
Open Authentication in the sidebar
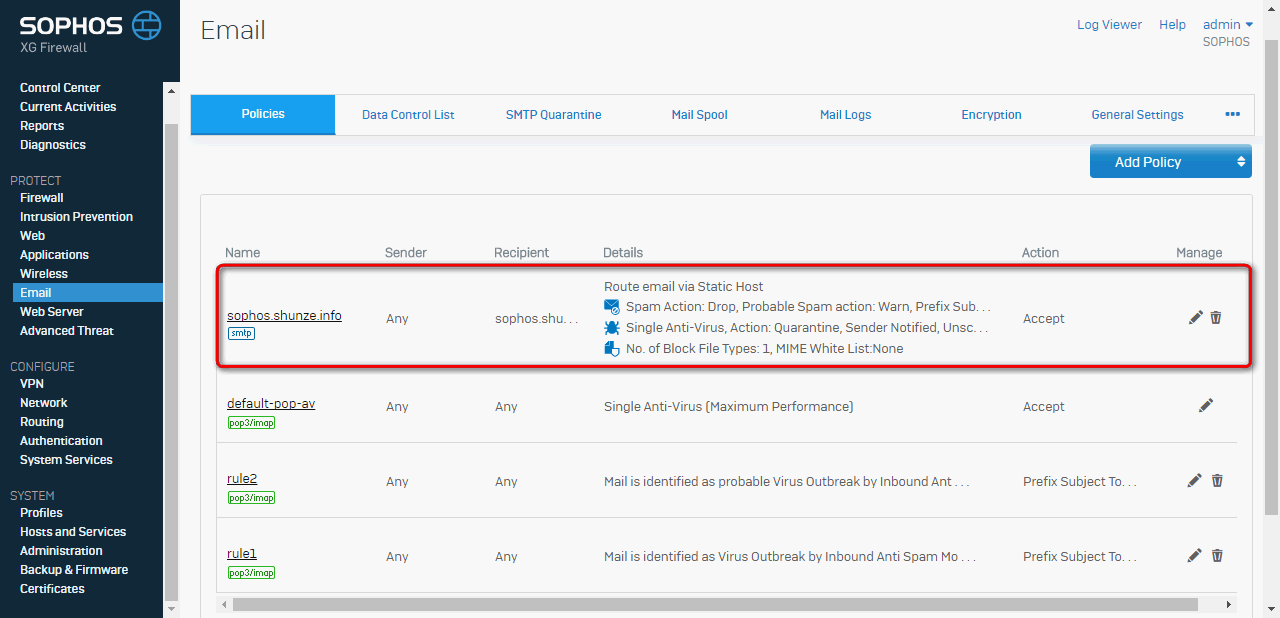click(x=61, y=441)
